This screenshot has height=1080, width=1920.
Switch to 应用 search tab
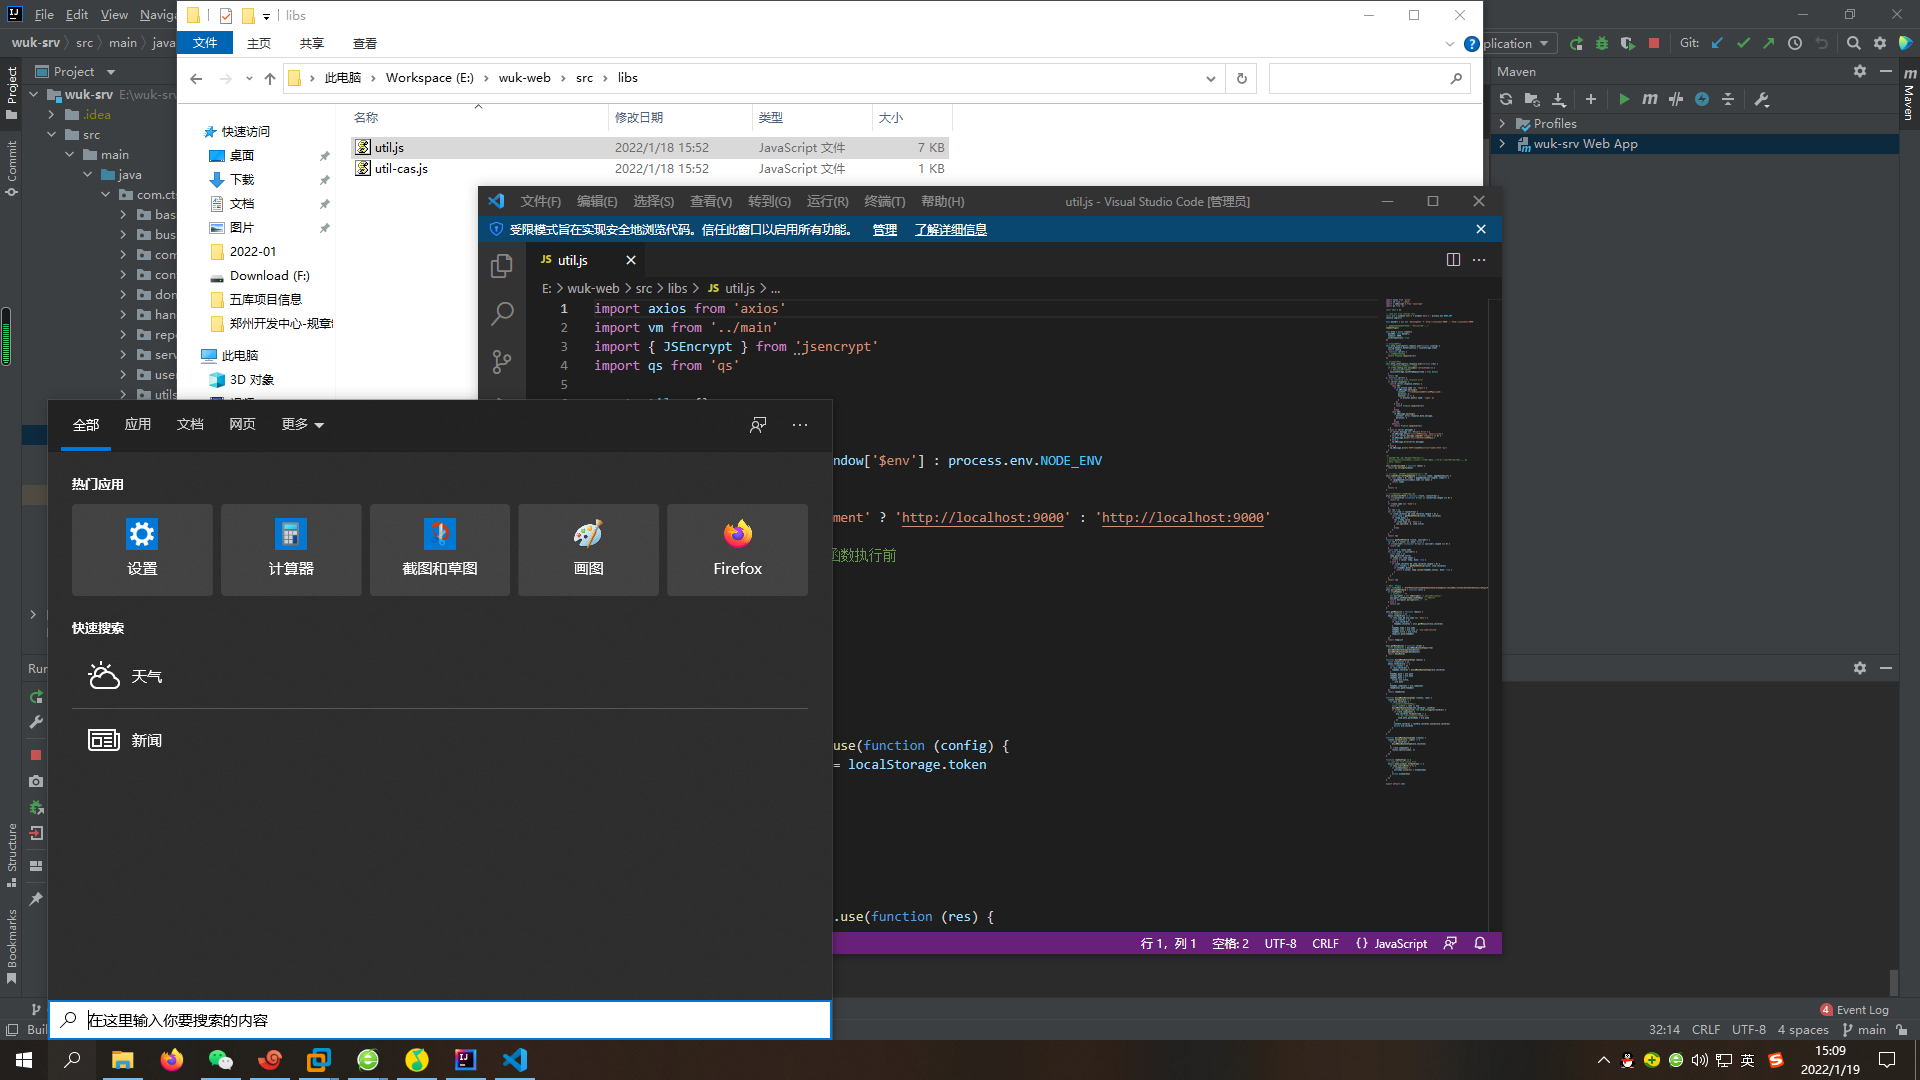(x=138, y=425)
